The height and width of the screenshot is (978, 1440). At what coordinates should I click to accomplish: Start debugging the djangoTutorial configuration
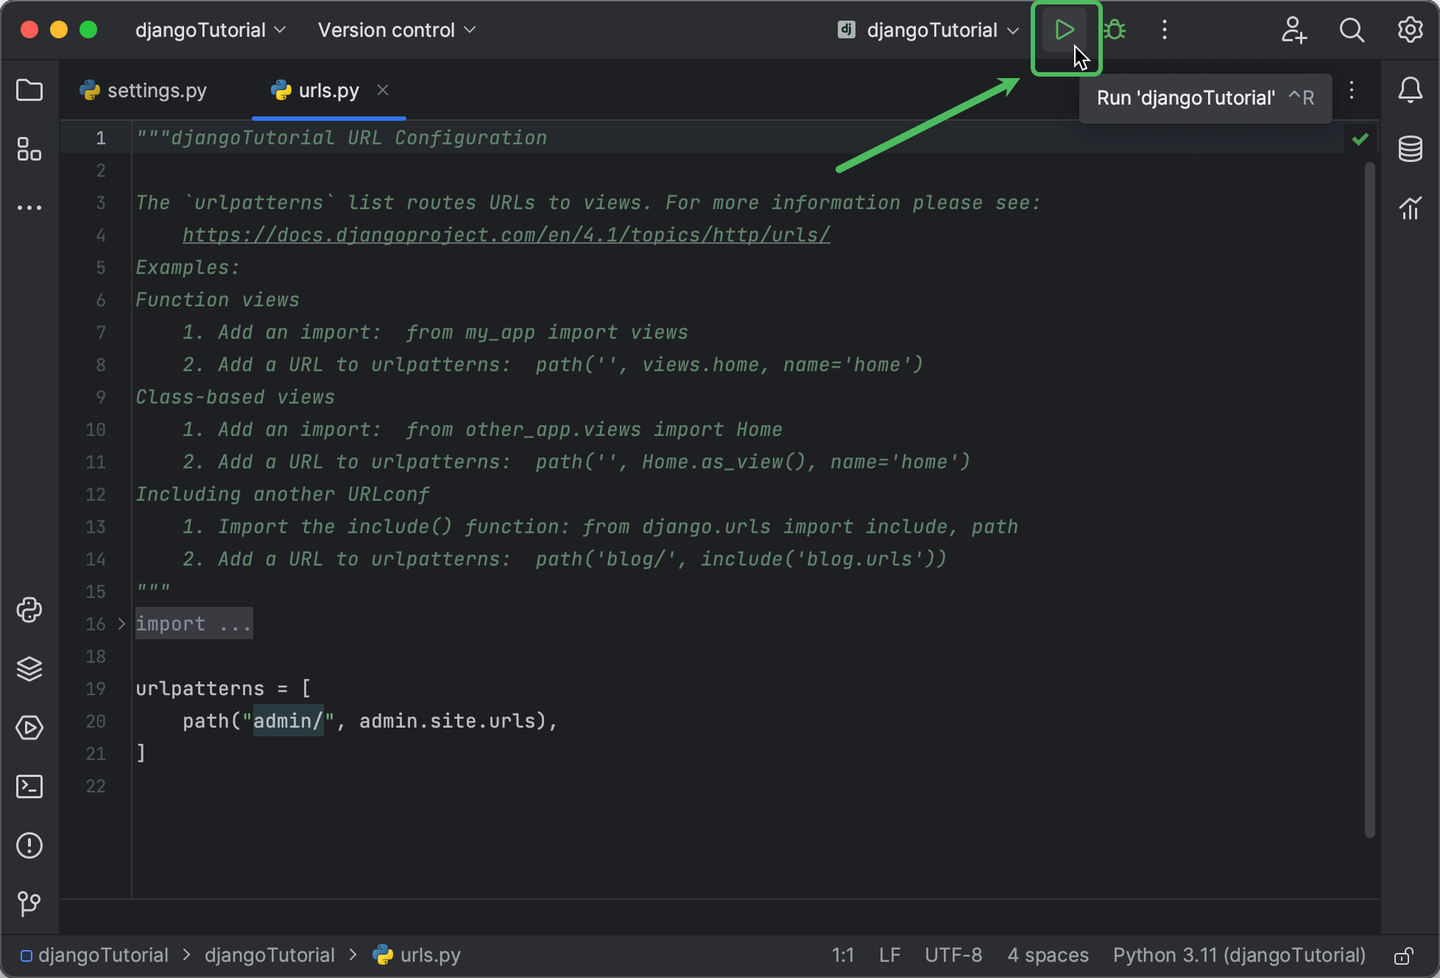pos(1113,29)
